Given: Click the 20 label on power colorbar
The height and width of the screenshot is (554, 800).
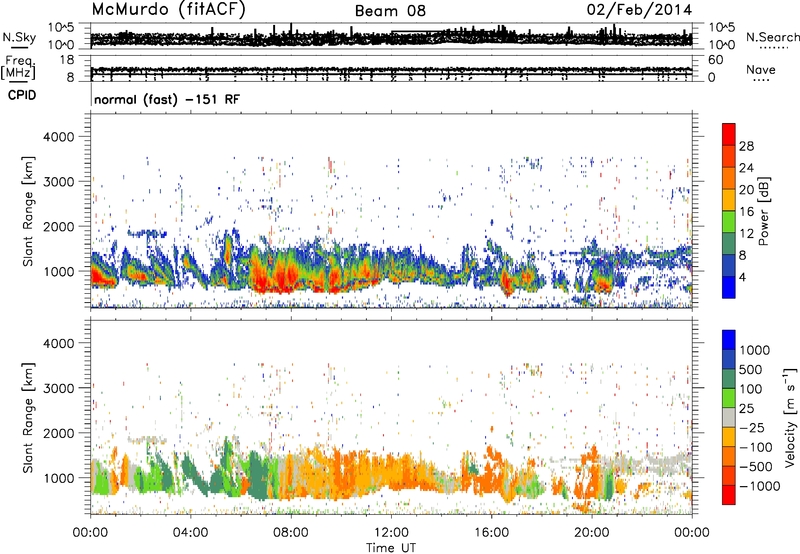Looking at the screenshot, I should pyautogui.click(x=746, y=190).
